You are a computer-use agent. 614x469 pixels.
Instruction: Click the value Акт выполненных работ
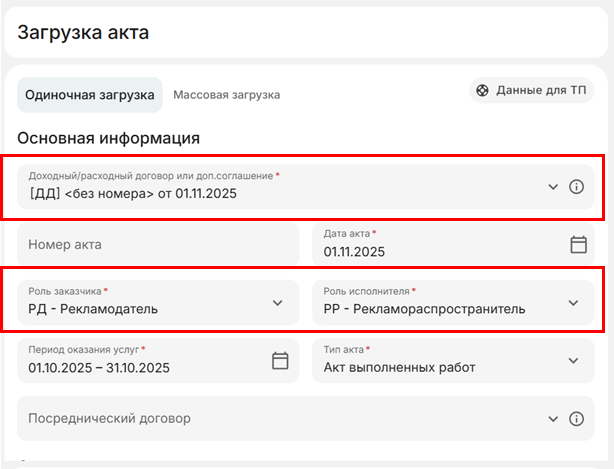399,368
